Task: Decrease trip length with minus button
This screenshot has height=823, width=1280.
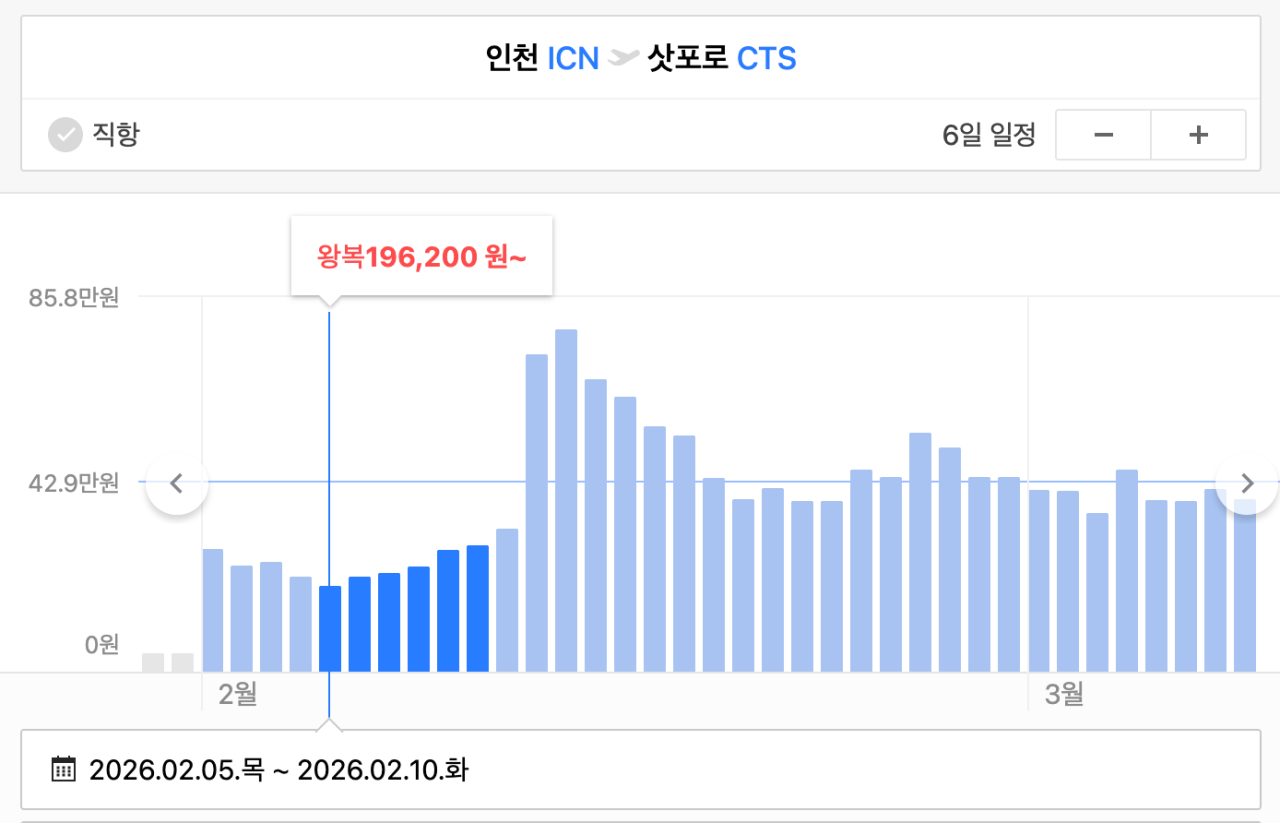Action: click(1103, 135)
